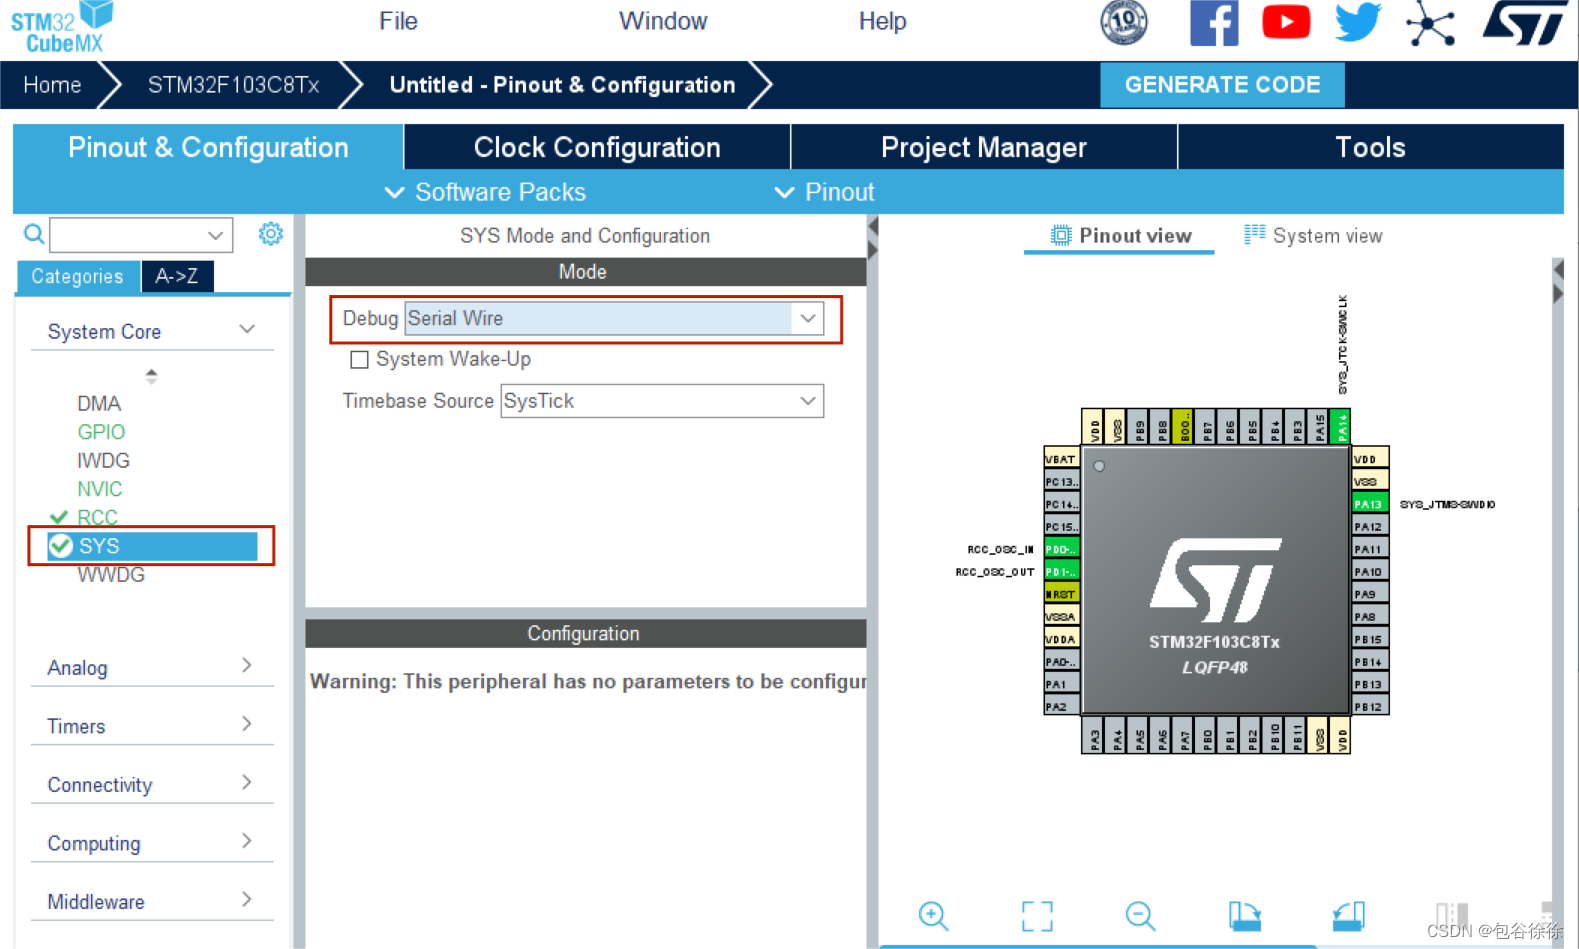Open the Pinout dropdown menu
The image size is (1579, 949).
825,192
